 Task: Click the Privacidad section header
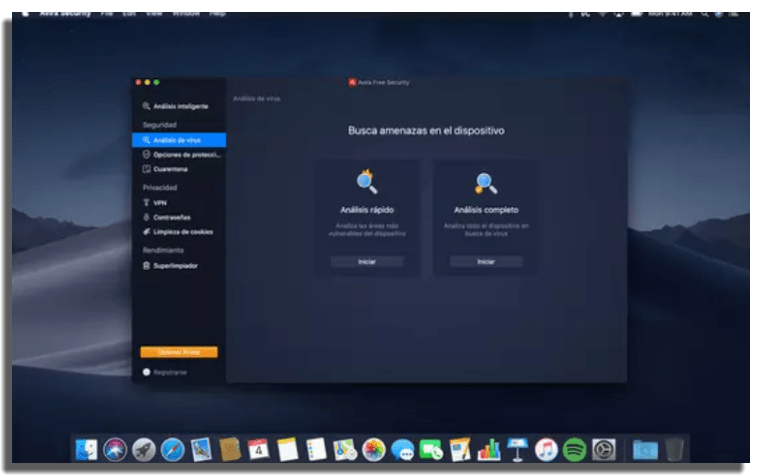point(160,187)
